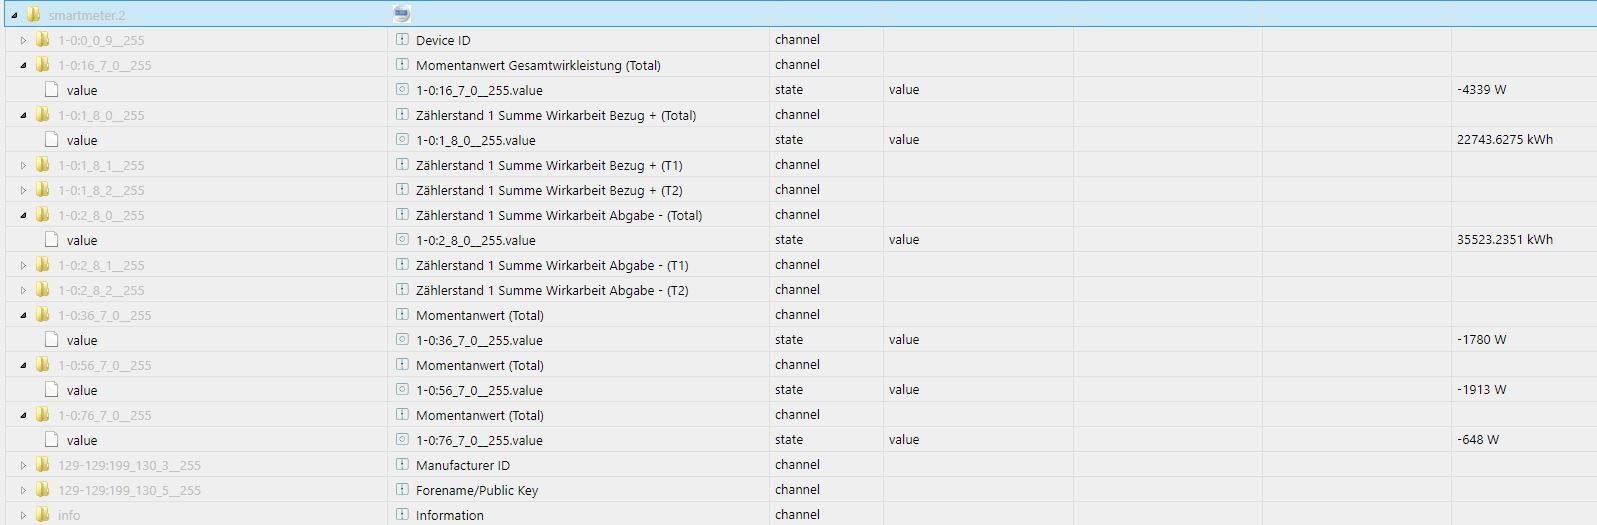Click channel icon next to Forename/Public Key
The image size is (1597, 525).
402,490
